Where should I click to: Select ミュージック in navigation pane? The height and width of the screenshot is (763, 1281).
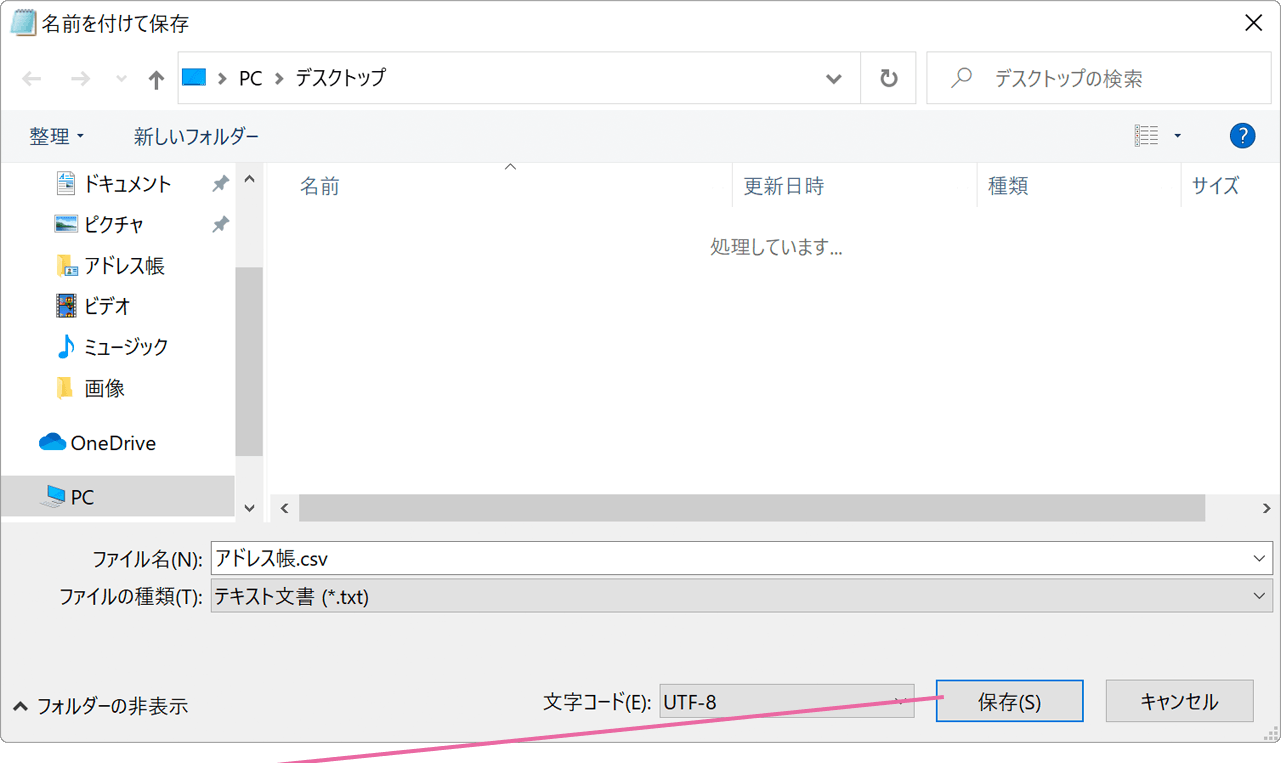(125, 347)
